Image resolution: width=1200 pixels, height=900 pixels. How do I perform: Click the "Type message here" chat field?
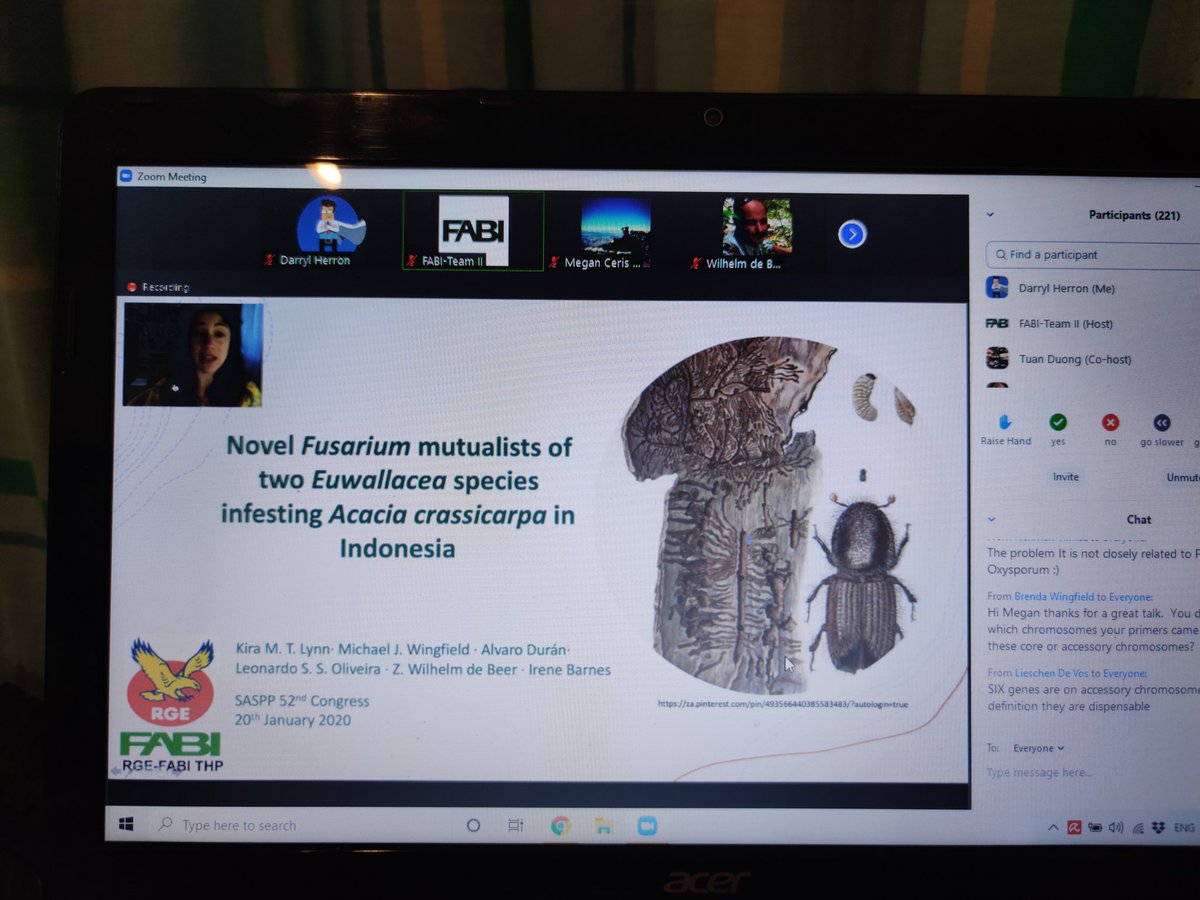click(x=1040, y=773)
